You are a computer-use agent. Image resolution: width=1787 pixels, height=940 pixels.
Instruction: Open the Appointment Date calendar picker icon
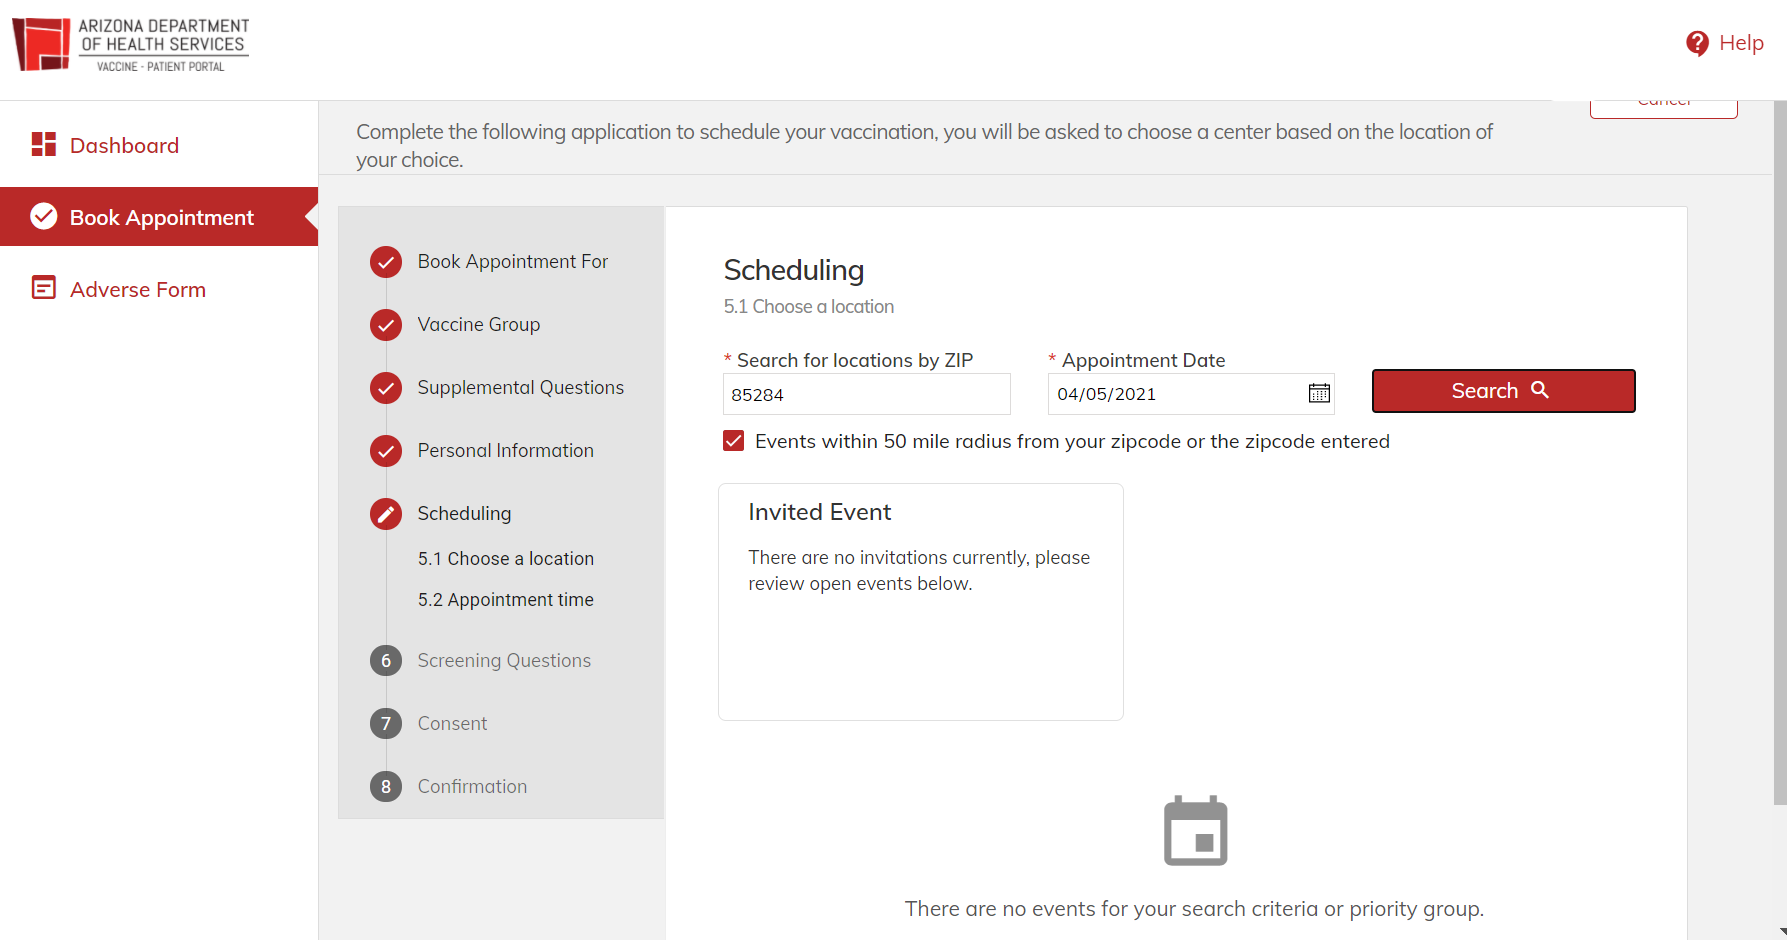pos(1319,394)
